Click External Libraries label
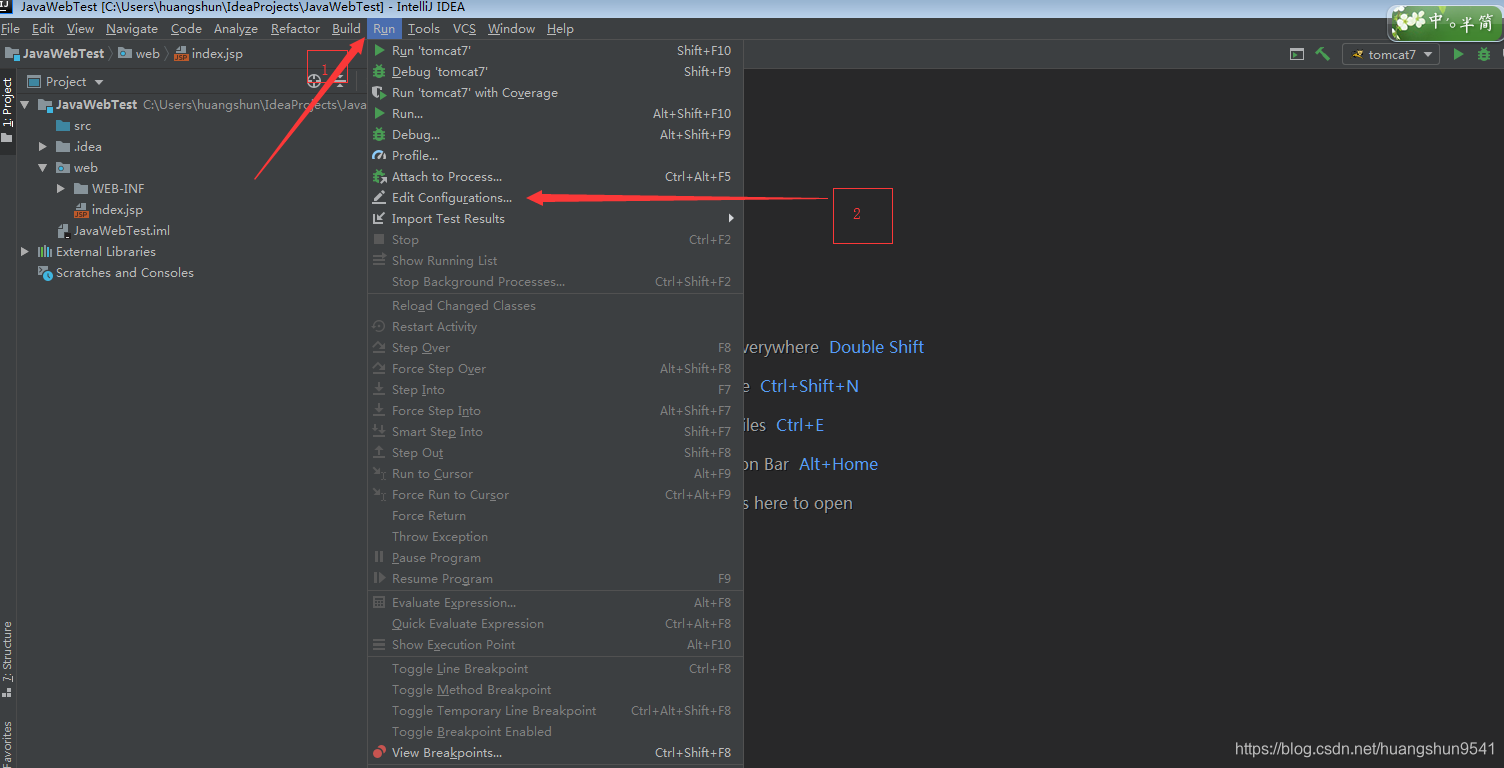 pos(106,251)
